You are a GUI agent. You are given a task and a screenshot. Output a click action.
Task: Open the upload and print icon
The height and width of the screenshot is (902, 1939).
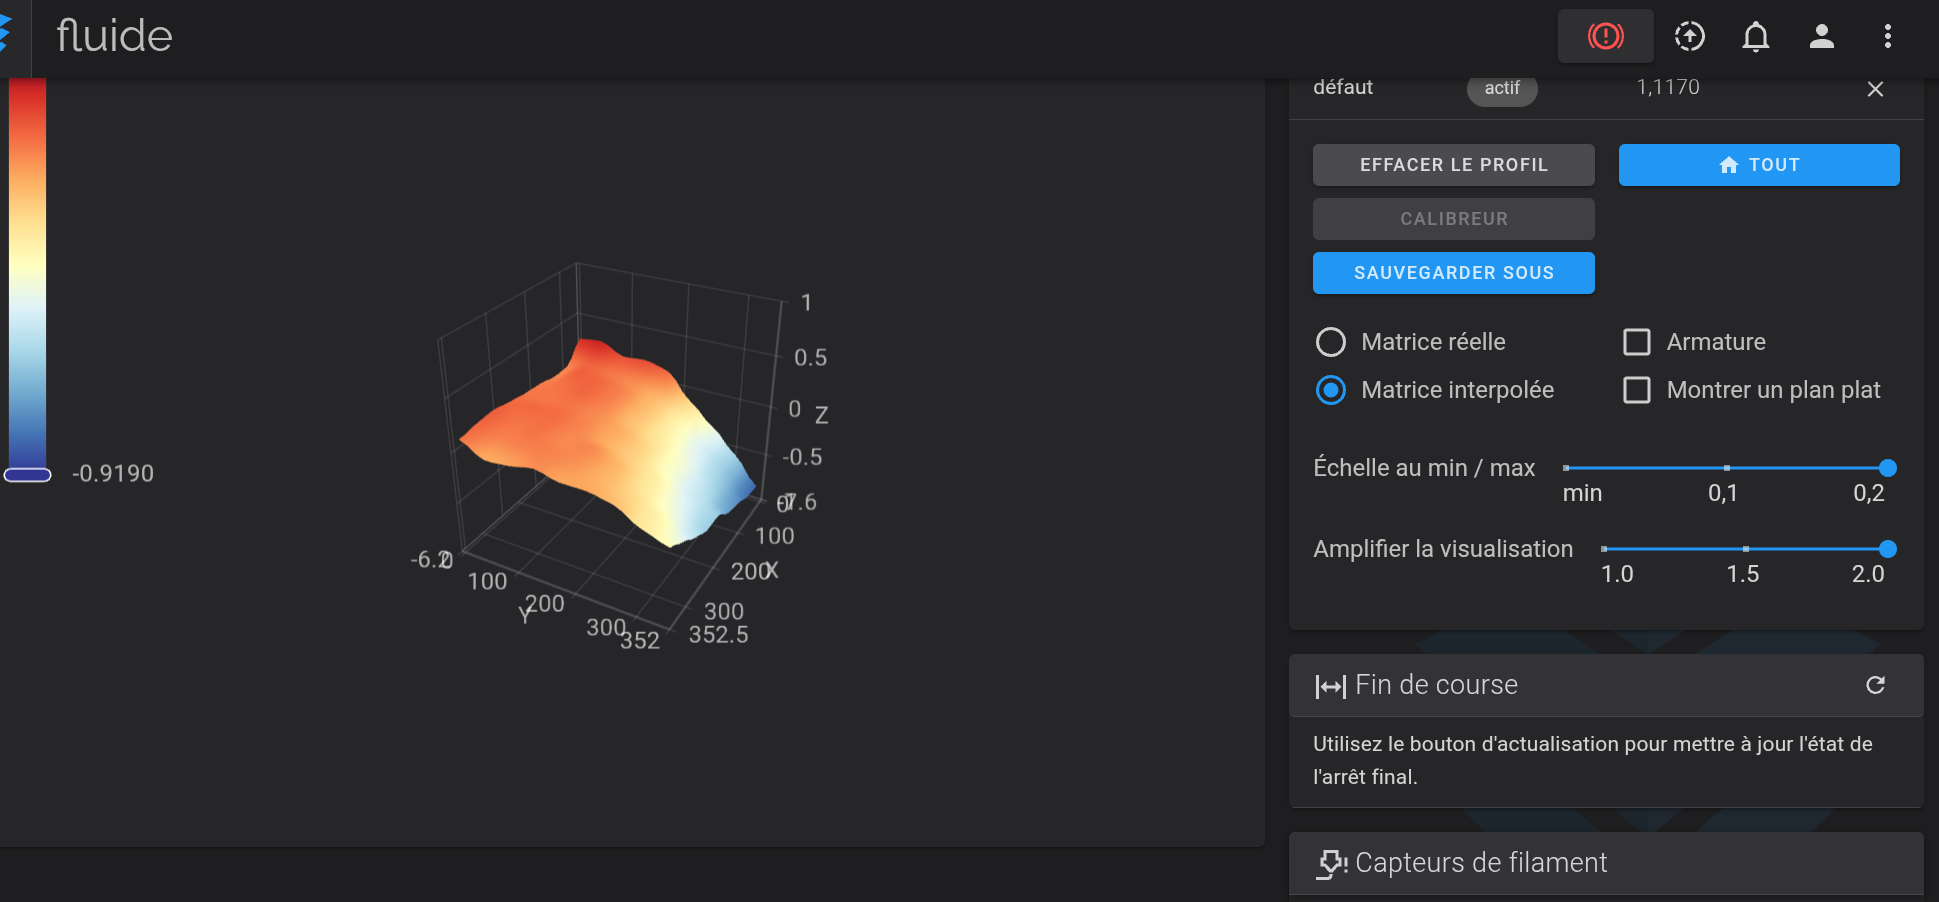point(1689,37)
